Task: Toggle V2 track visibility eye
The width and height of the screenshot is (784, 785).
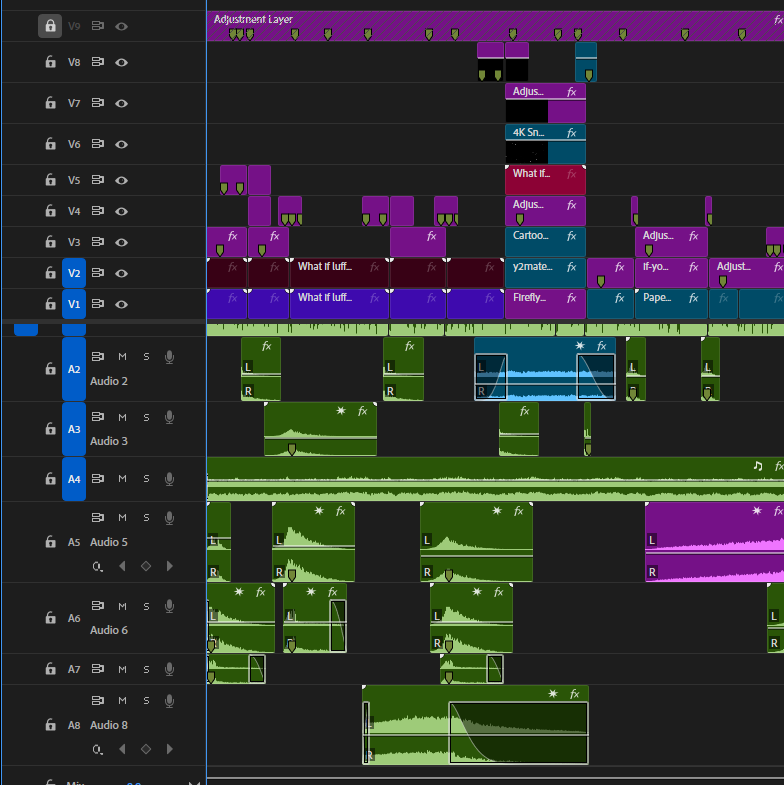Action: [122, 273]
